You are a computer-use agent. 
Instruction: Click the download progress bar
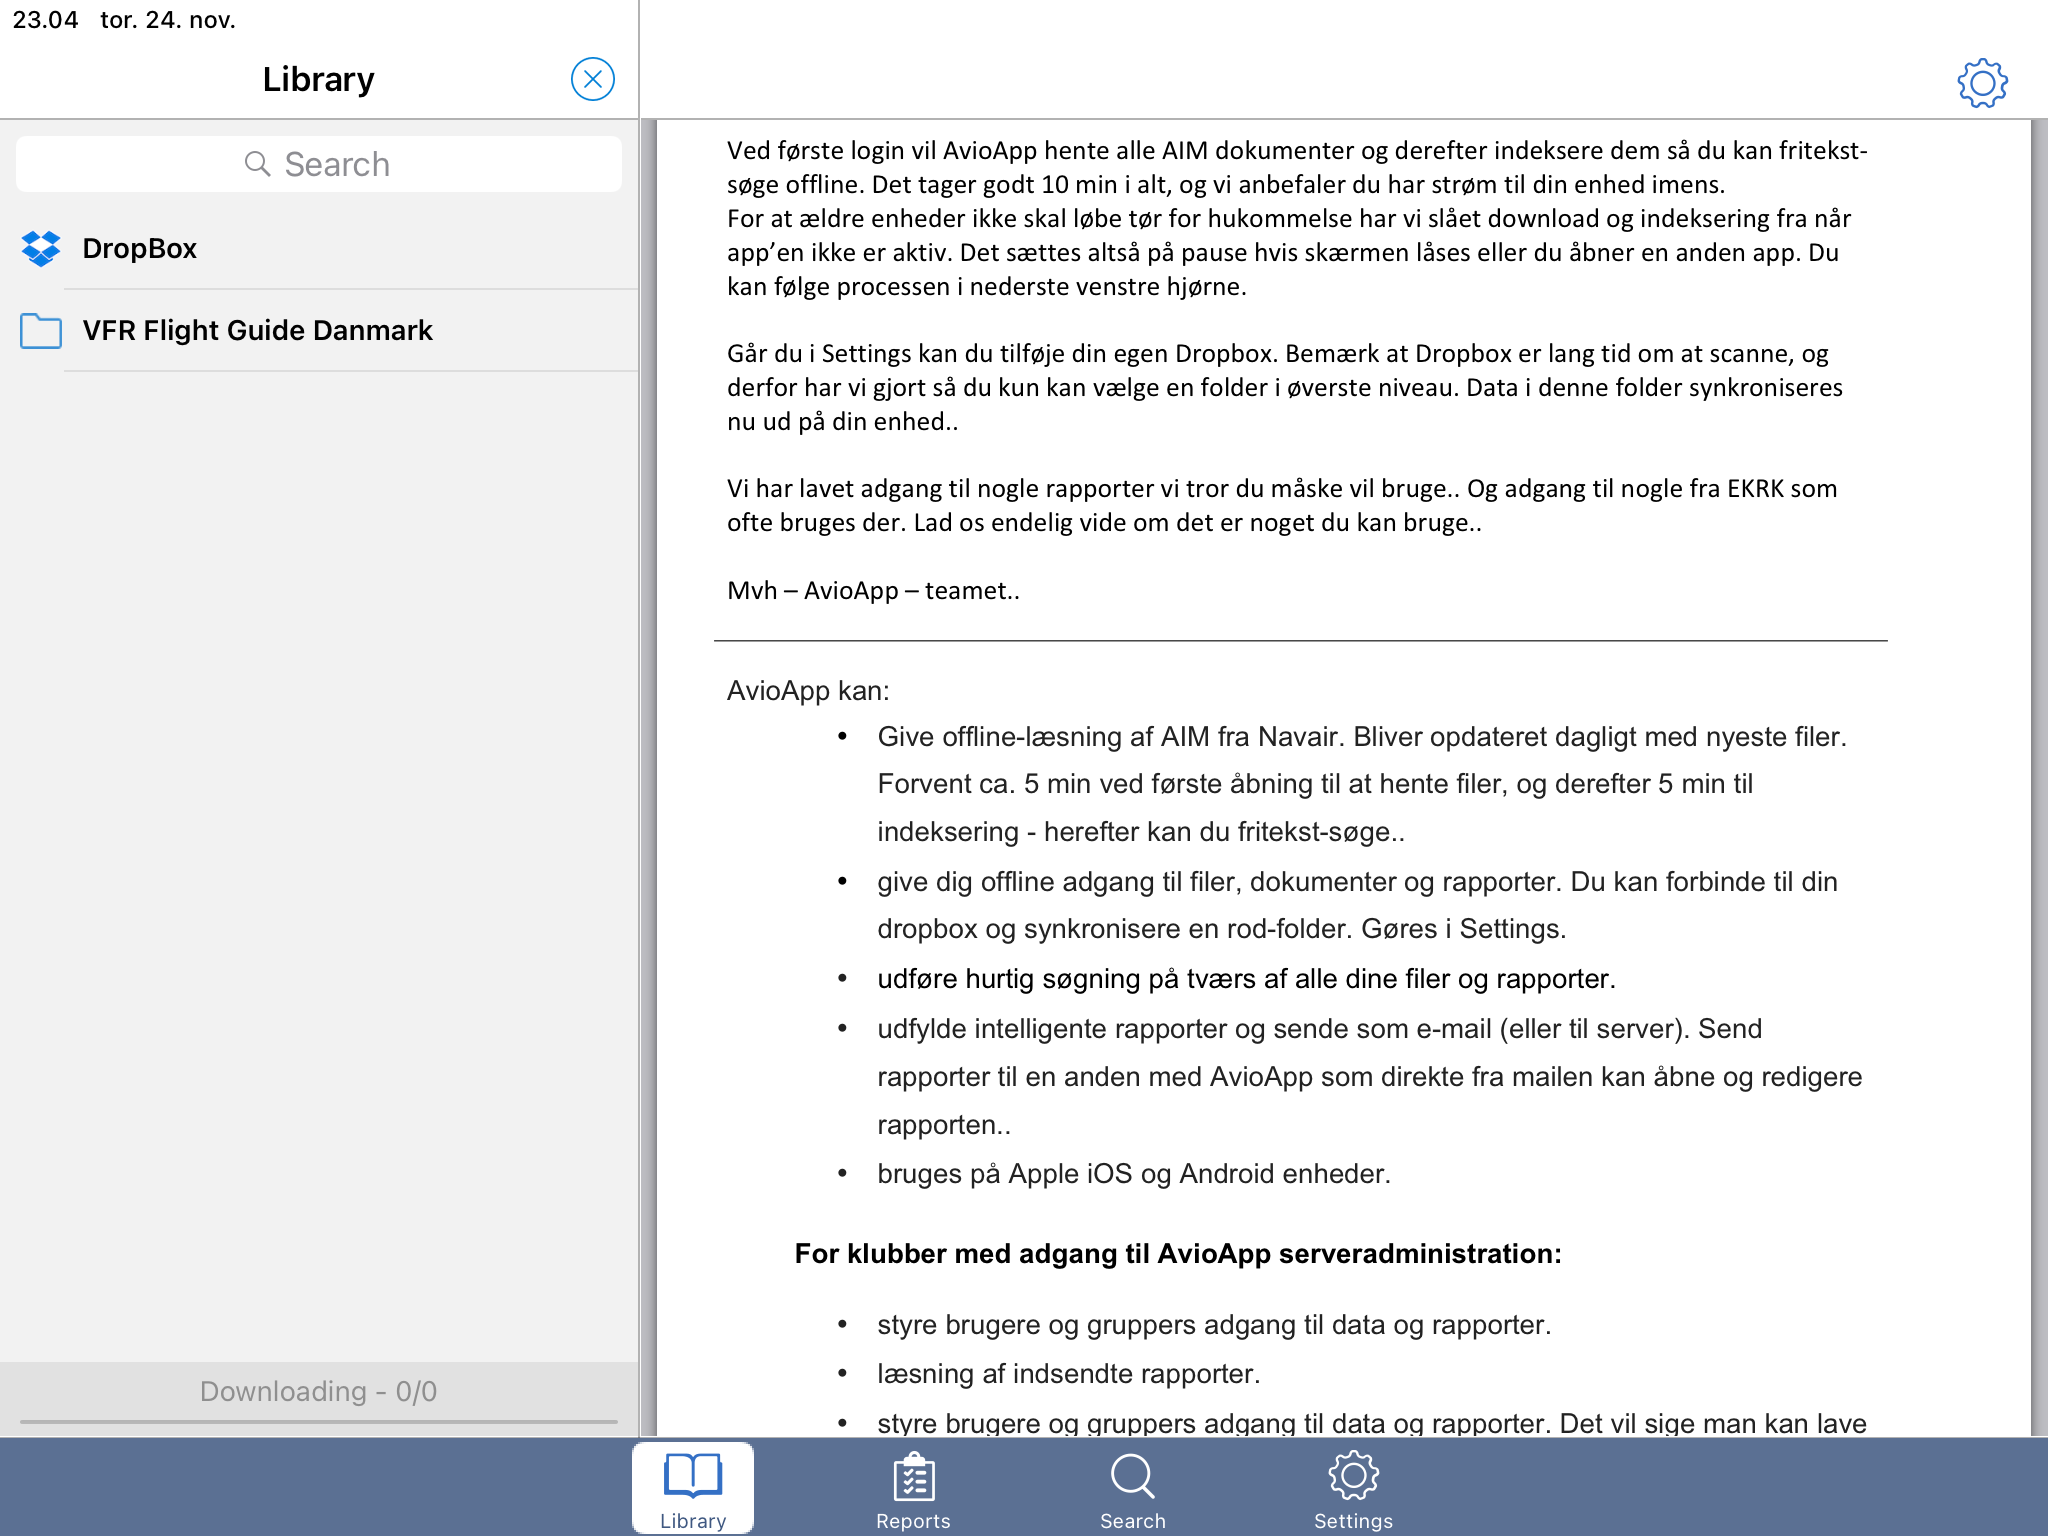(319, 1421)
